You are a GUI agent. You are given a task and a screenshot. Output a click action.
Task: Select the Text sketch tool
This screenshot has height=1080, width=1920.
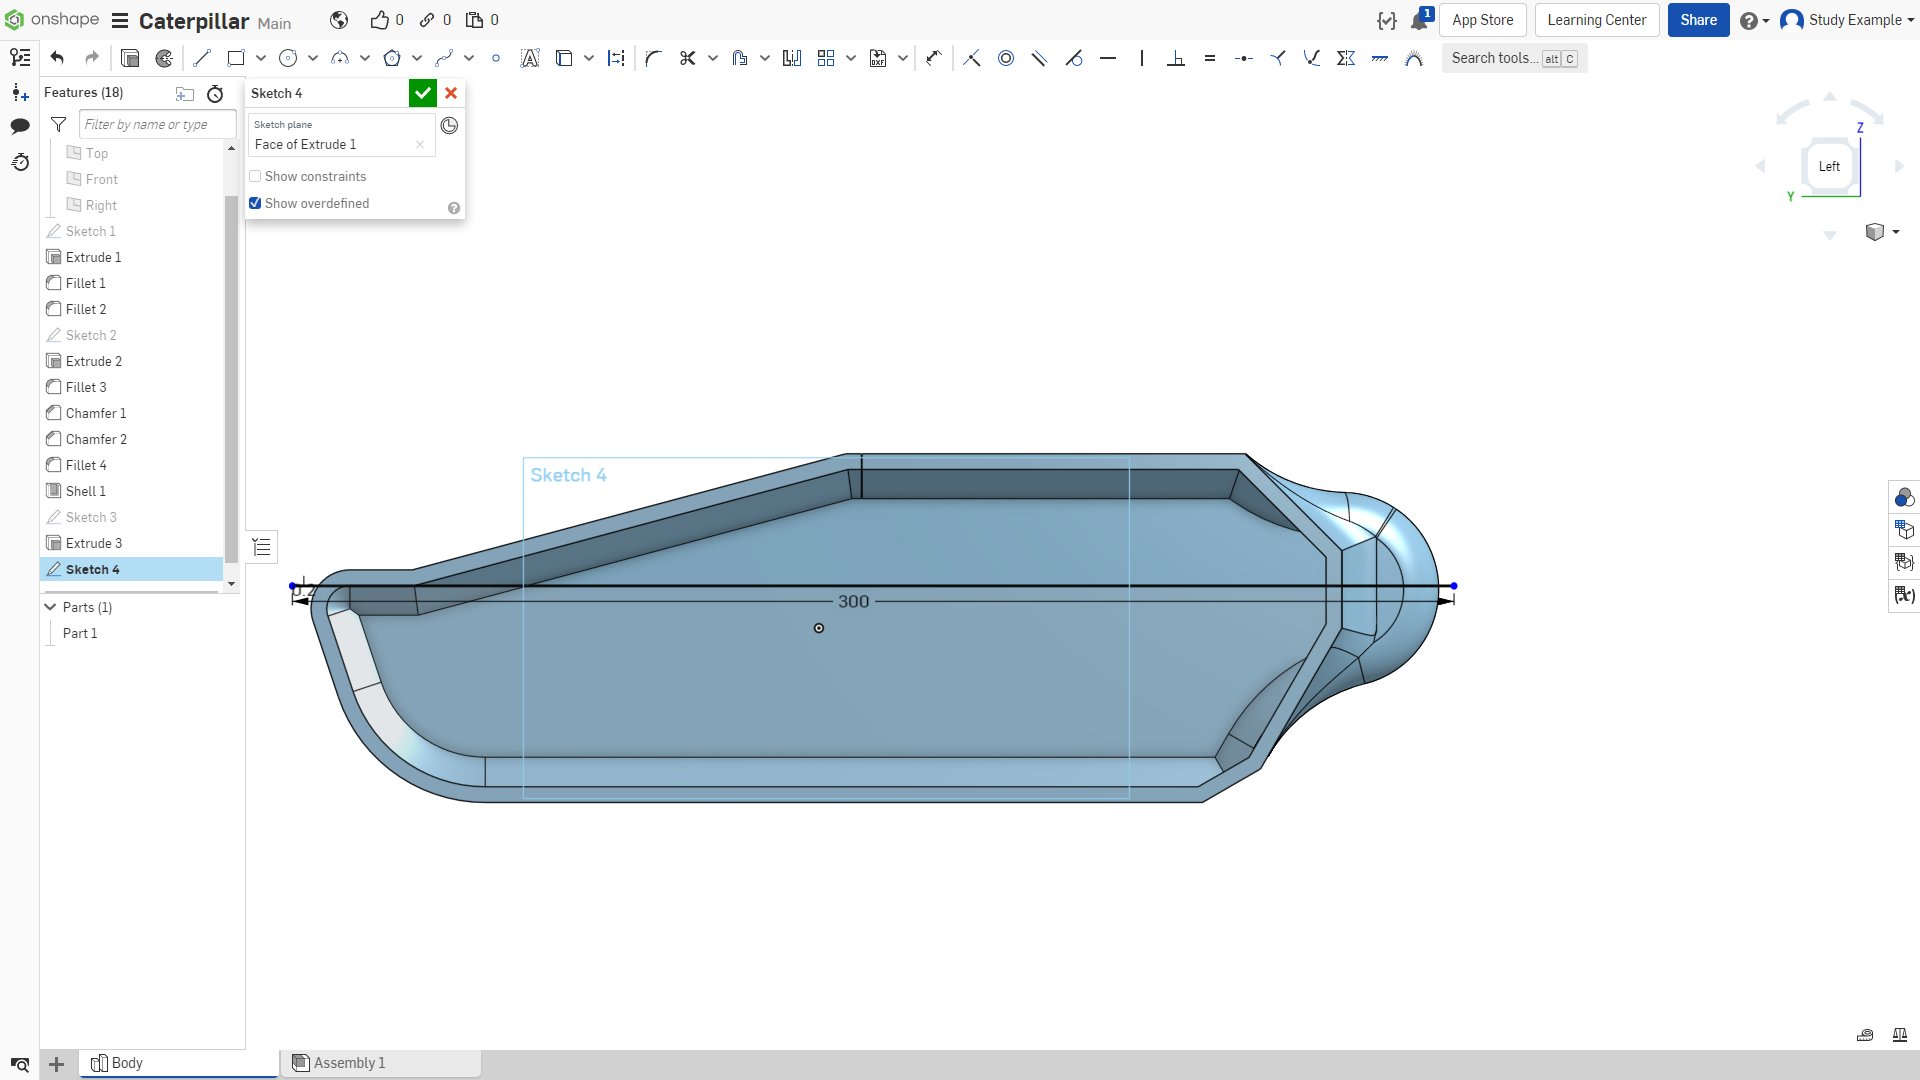(x=530, y=58)
